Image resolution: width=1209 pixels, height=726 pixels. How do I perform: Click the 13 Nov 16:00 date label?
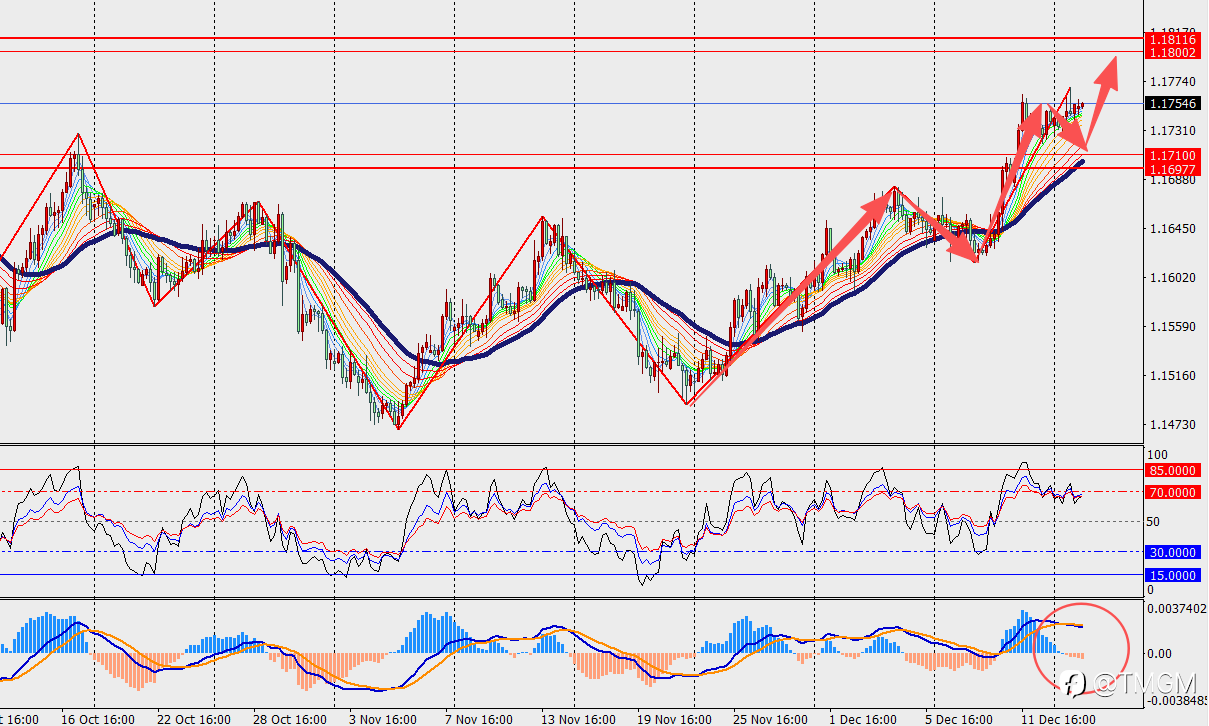[578, 719]
